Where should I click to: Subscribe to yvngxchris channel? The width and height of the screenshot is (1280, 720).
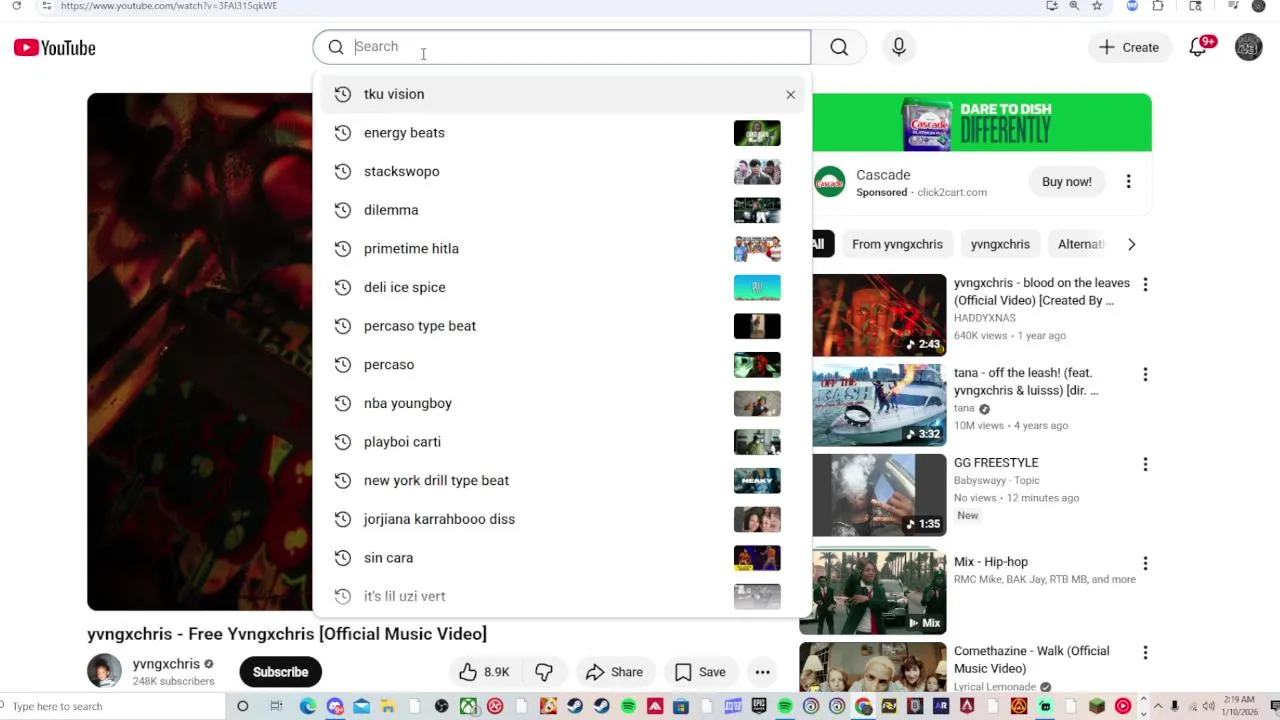280,672
